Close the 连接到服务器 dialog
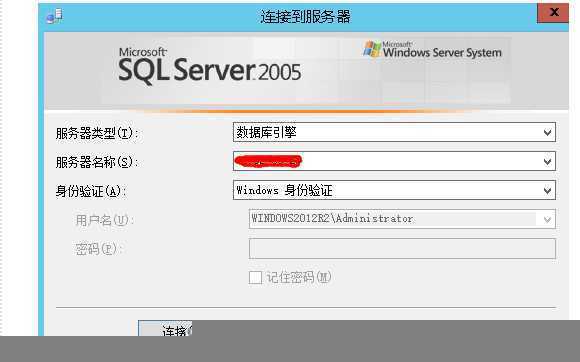Screen dimensions: 580x362 coord(553,13)
